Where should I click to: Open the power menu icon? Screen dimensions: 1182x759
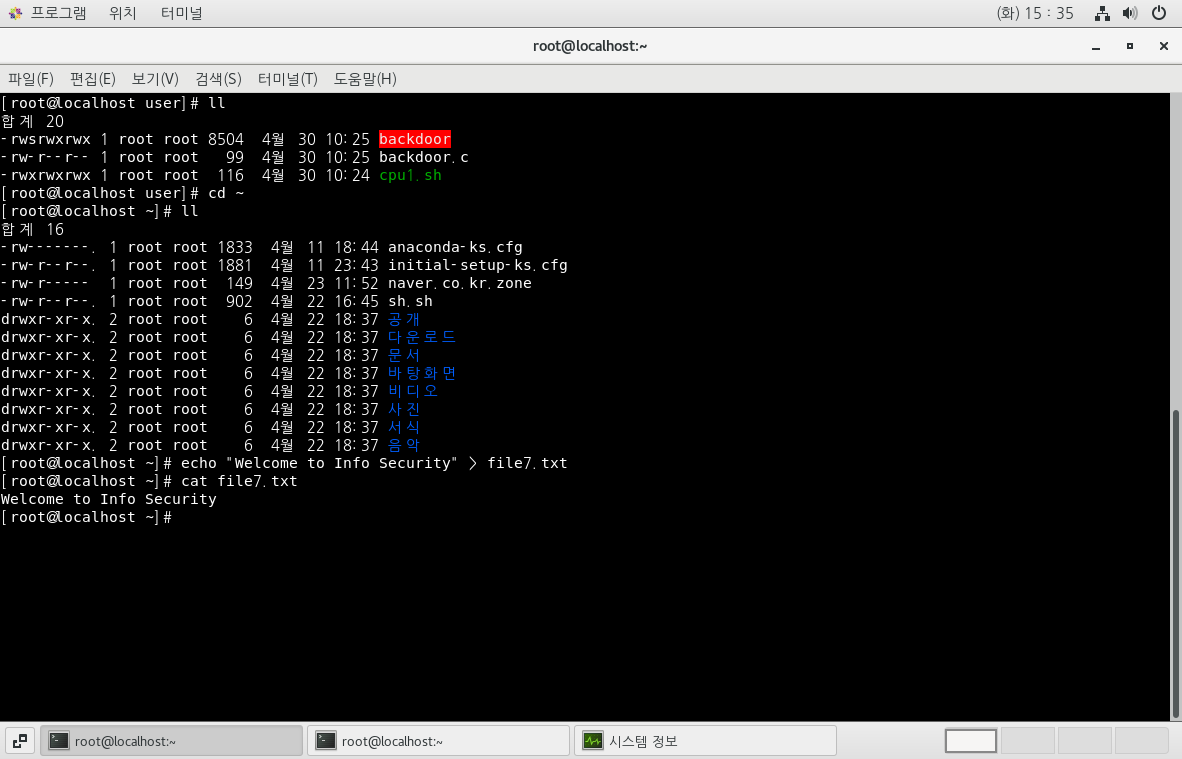pyautogui.click(x=1159, y=13)
